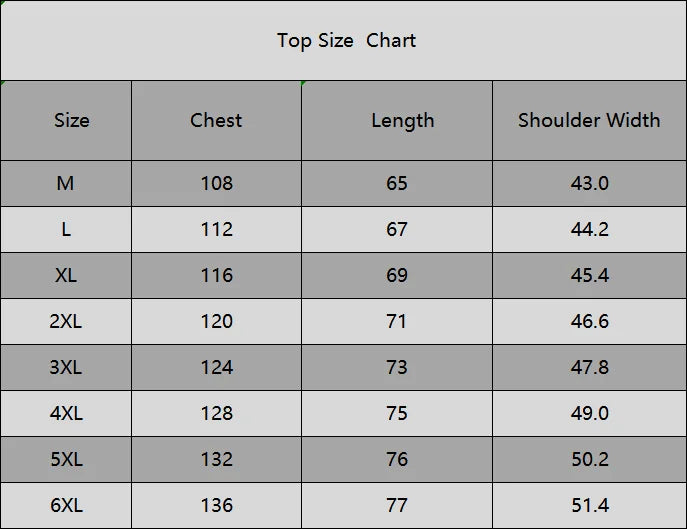The height and width of the screenshot is (529, 687).
Task: Select the chest value 136
Action: pos(216,505)
